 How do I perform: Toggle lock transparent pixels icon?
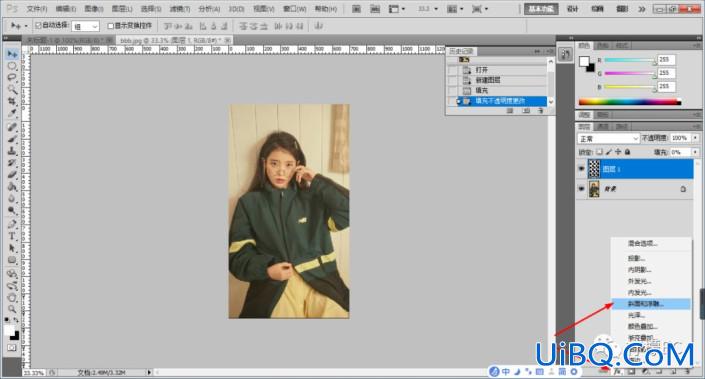[x=599, y=152]
